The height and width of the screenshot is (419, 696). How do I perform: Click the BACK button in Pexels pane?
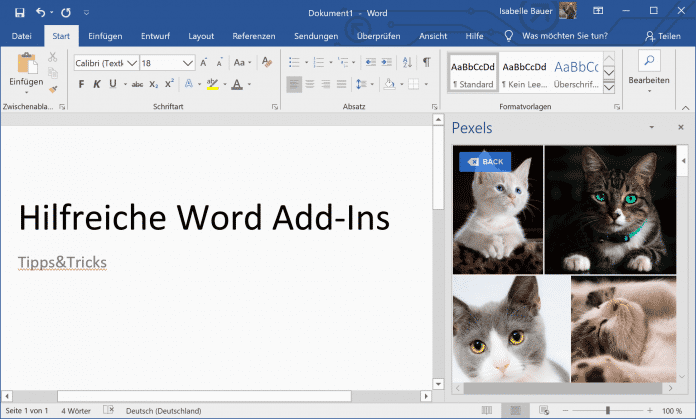(485, 161)
